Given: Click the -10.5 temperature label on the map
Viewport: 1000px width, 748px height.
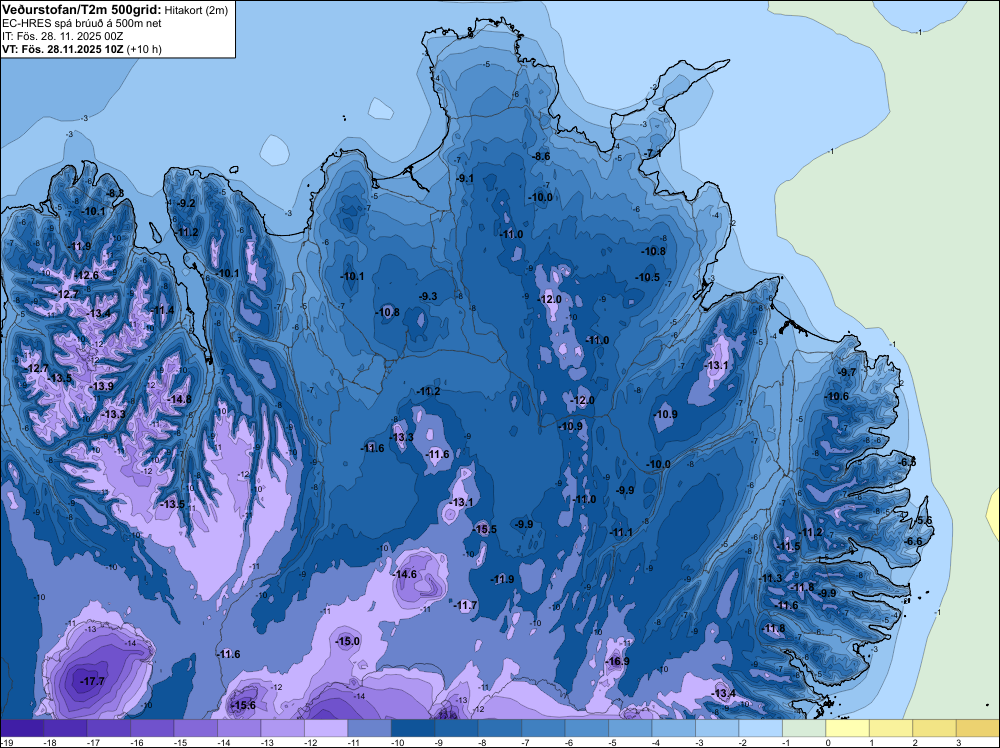Looking at the screenshot, I should [x=648, y=277].
